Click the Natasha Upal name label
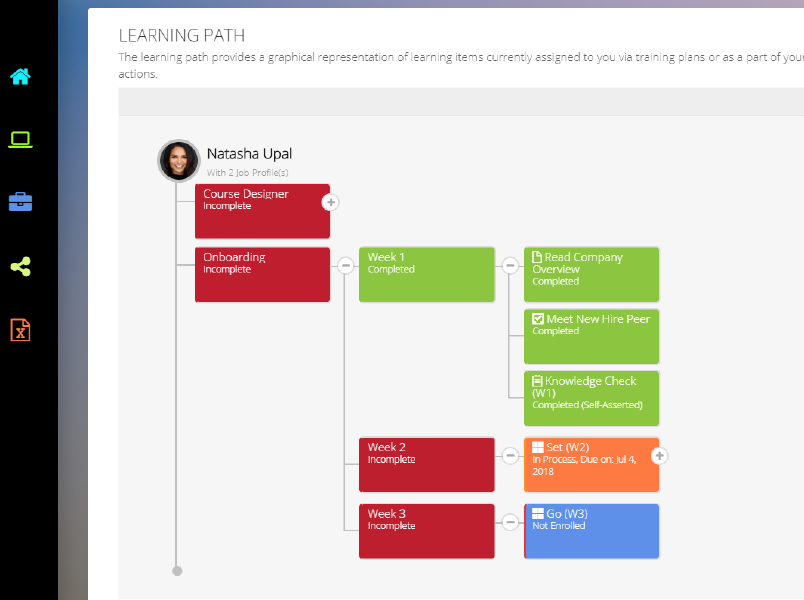The image size is (804, 600). pos(249,154)
